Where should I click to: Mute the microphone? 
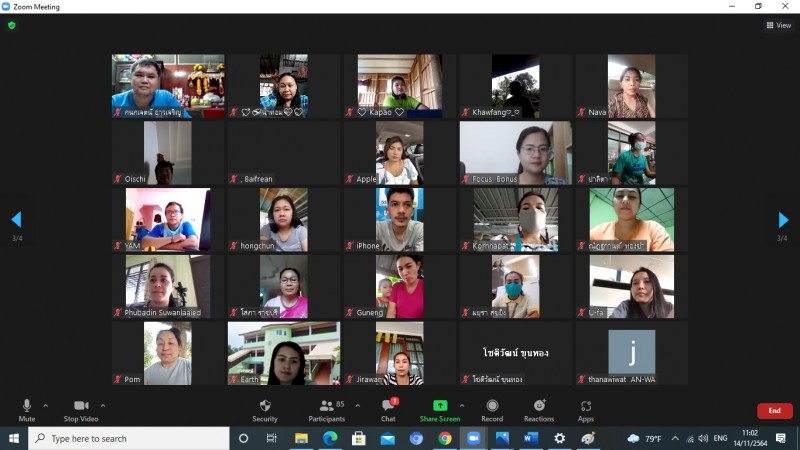[x=27, y=409]
